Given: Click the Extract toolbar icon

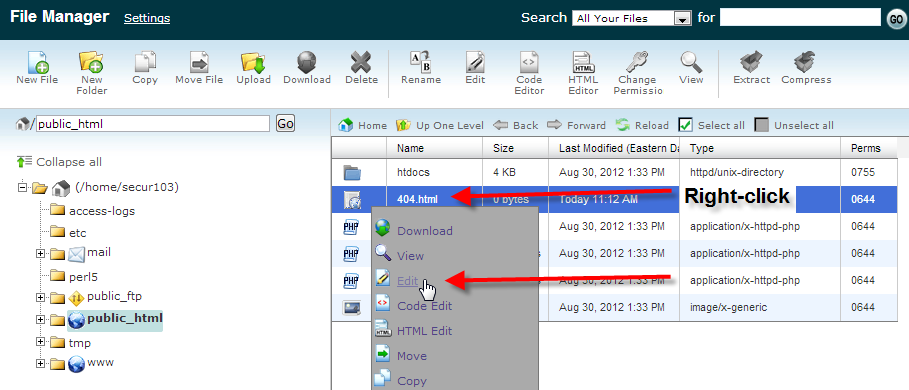Looking at the screenshot, I should 751,61.
